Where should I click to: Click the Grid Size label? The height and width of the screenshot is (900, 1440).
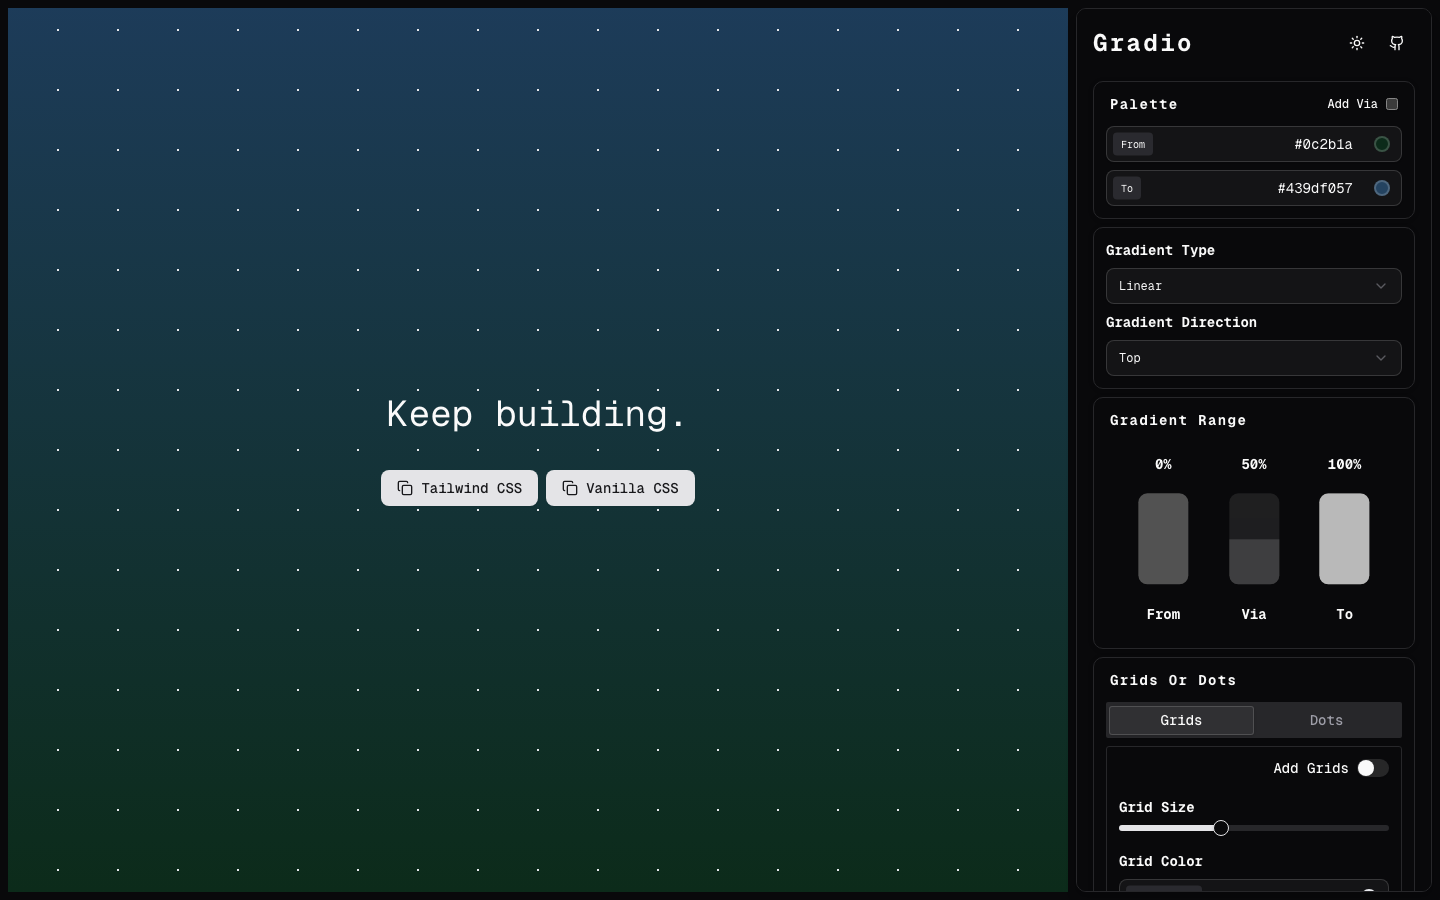coord(1156,807)
